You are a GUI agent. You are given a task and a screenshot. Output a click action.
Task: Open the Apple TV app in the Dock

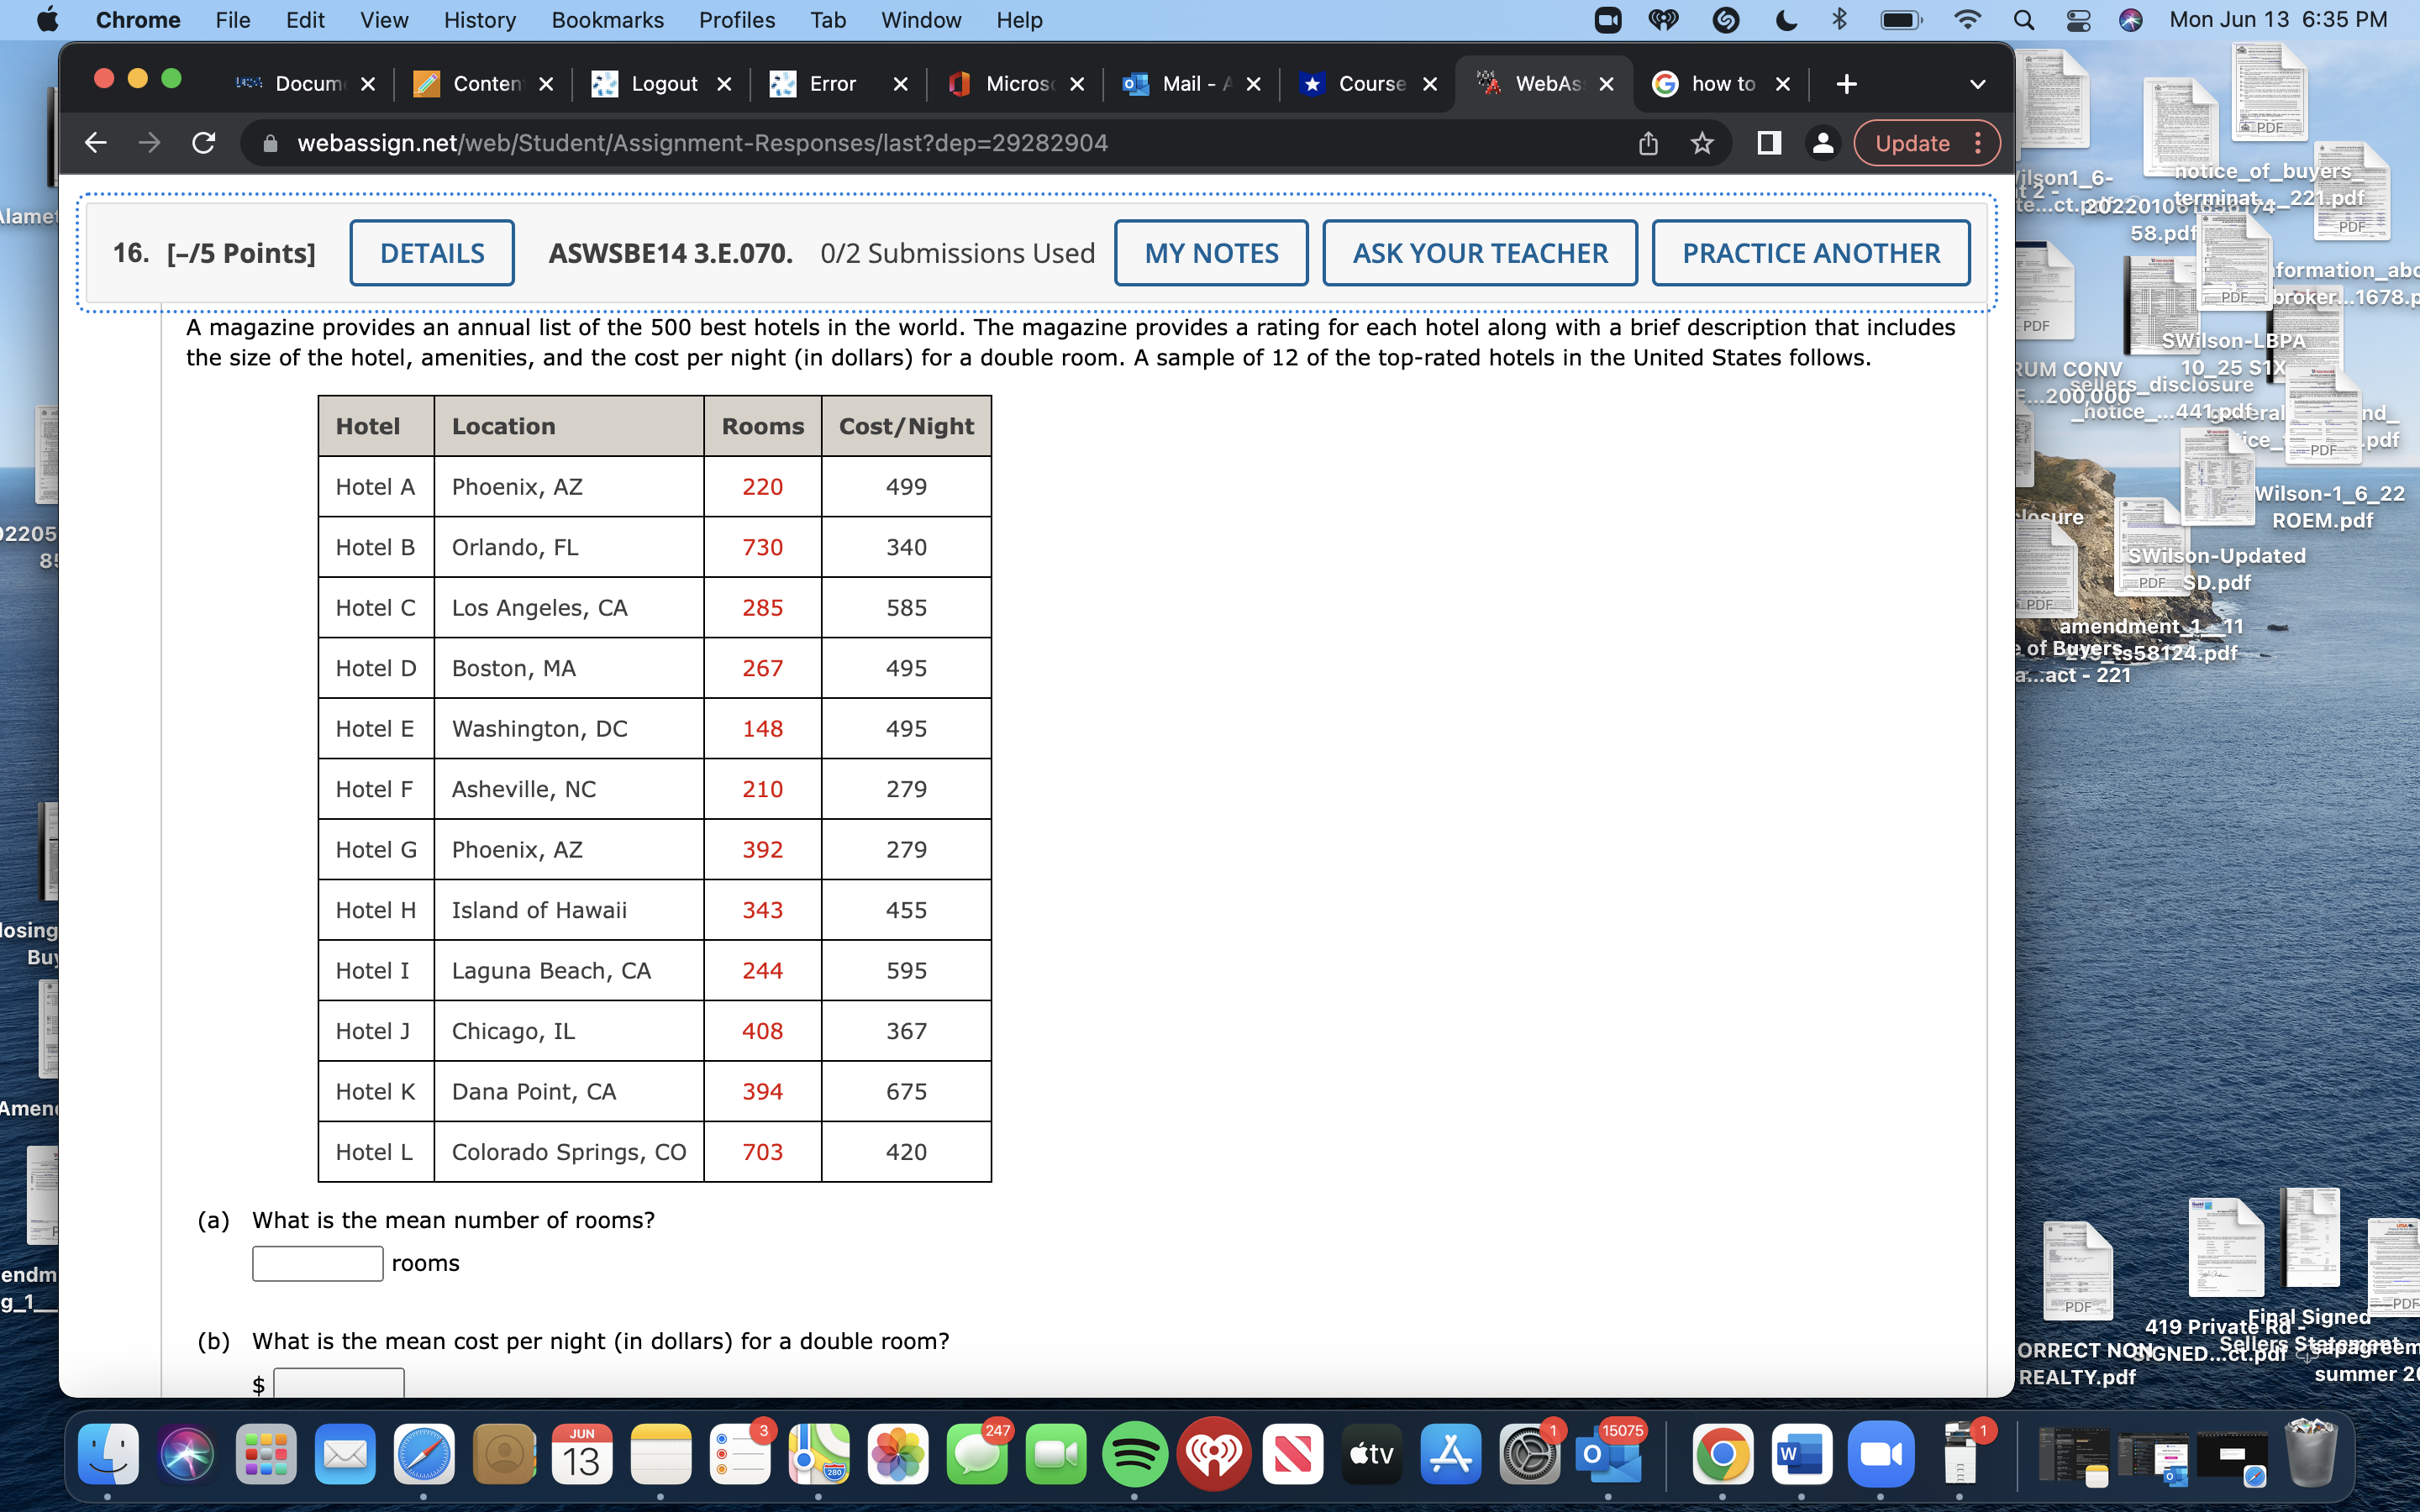point(1370,1455)
